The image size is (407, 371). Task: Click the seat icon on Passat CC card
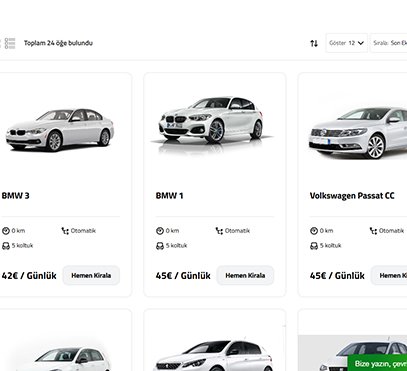(x=314, y=246)
